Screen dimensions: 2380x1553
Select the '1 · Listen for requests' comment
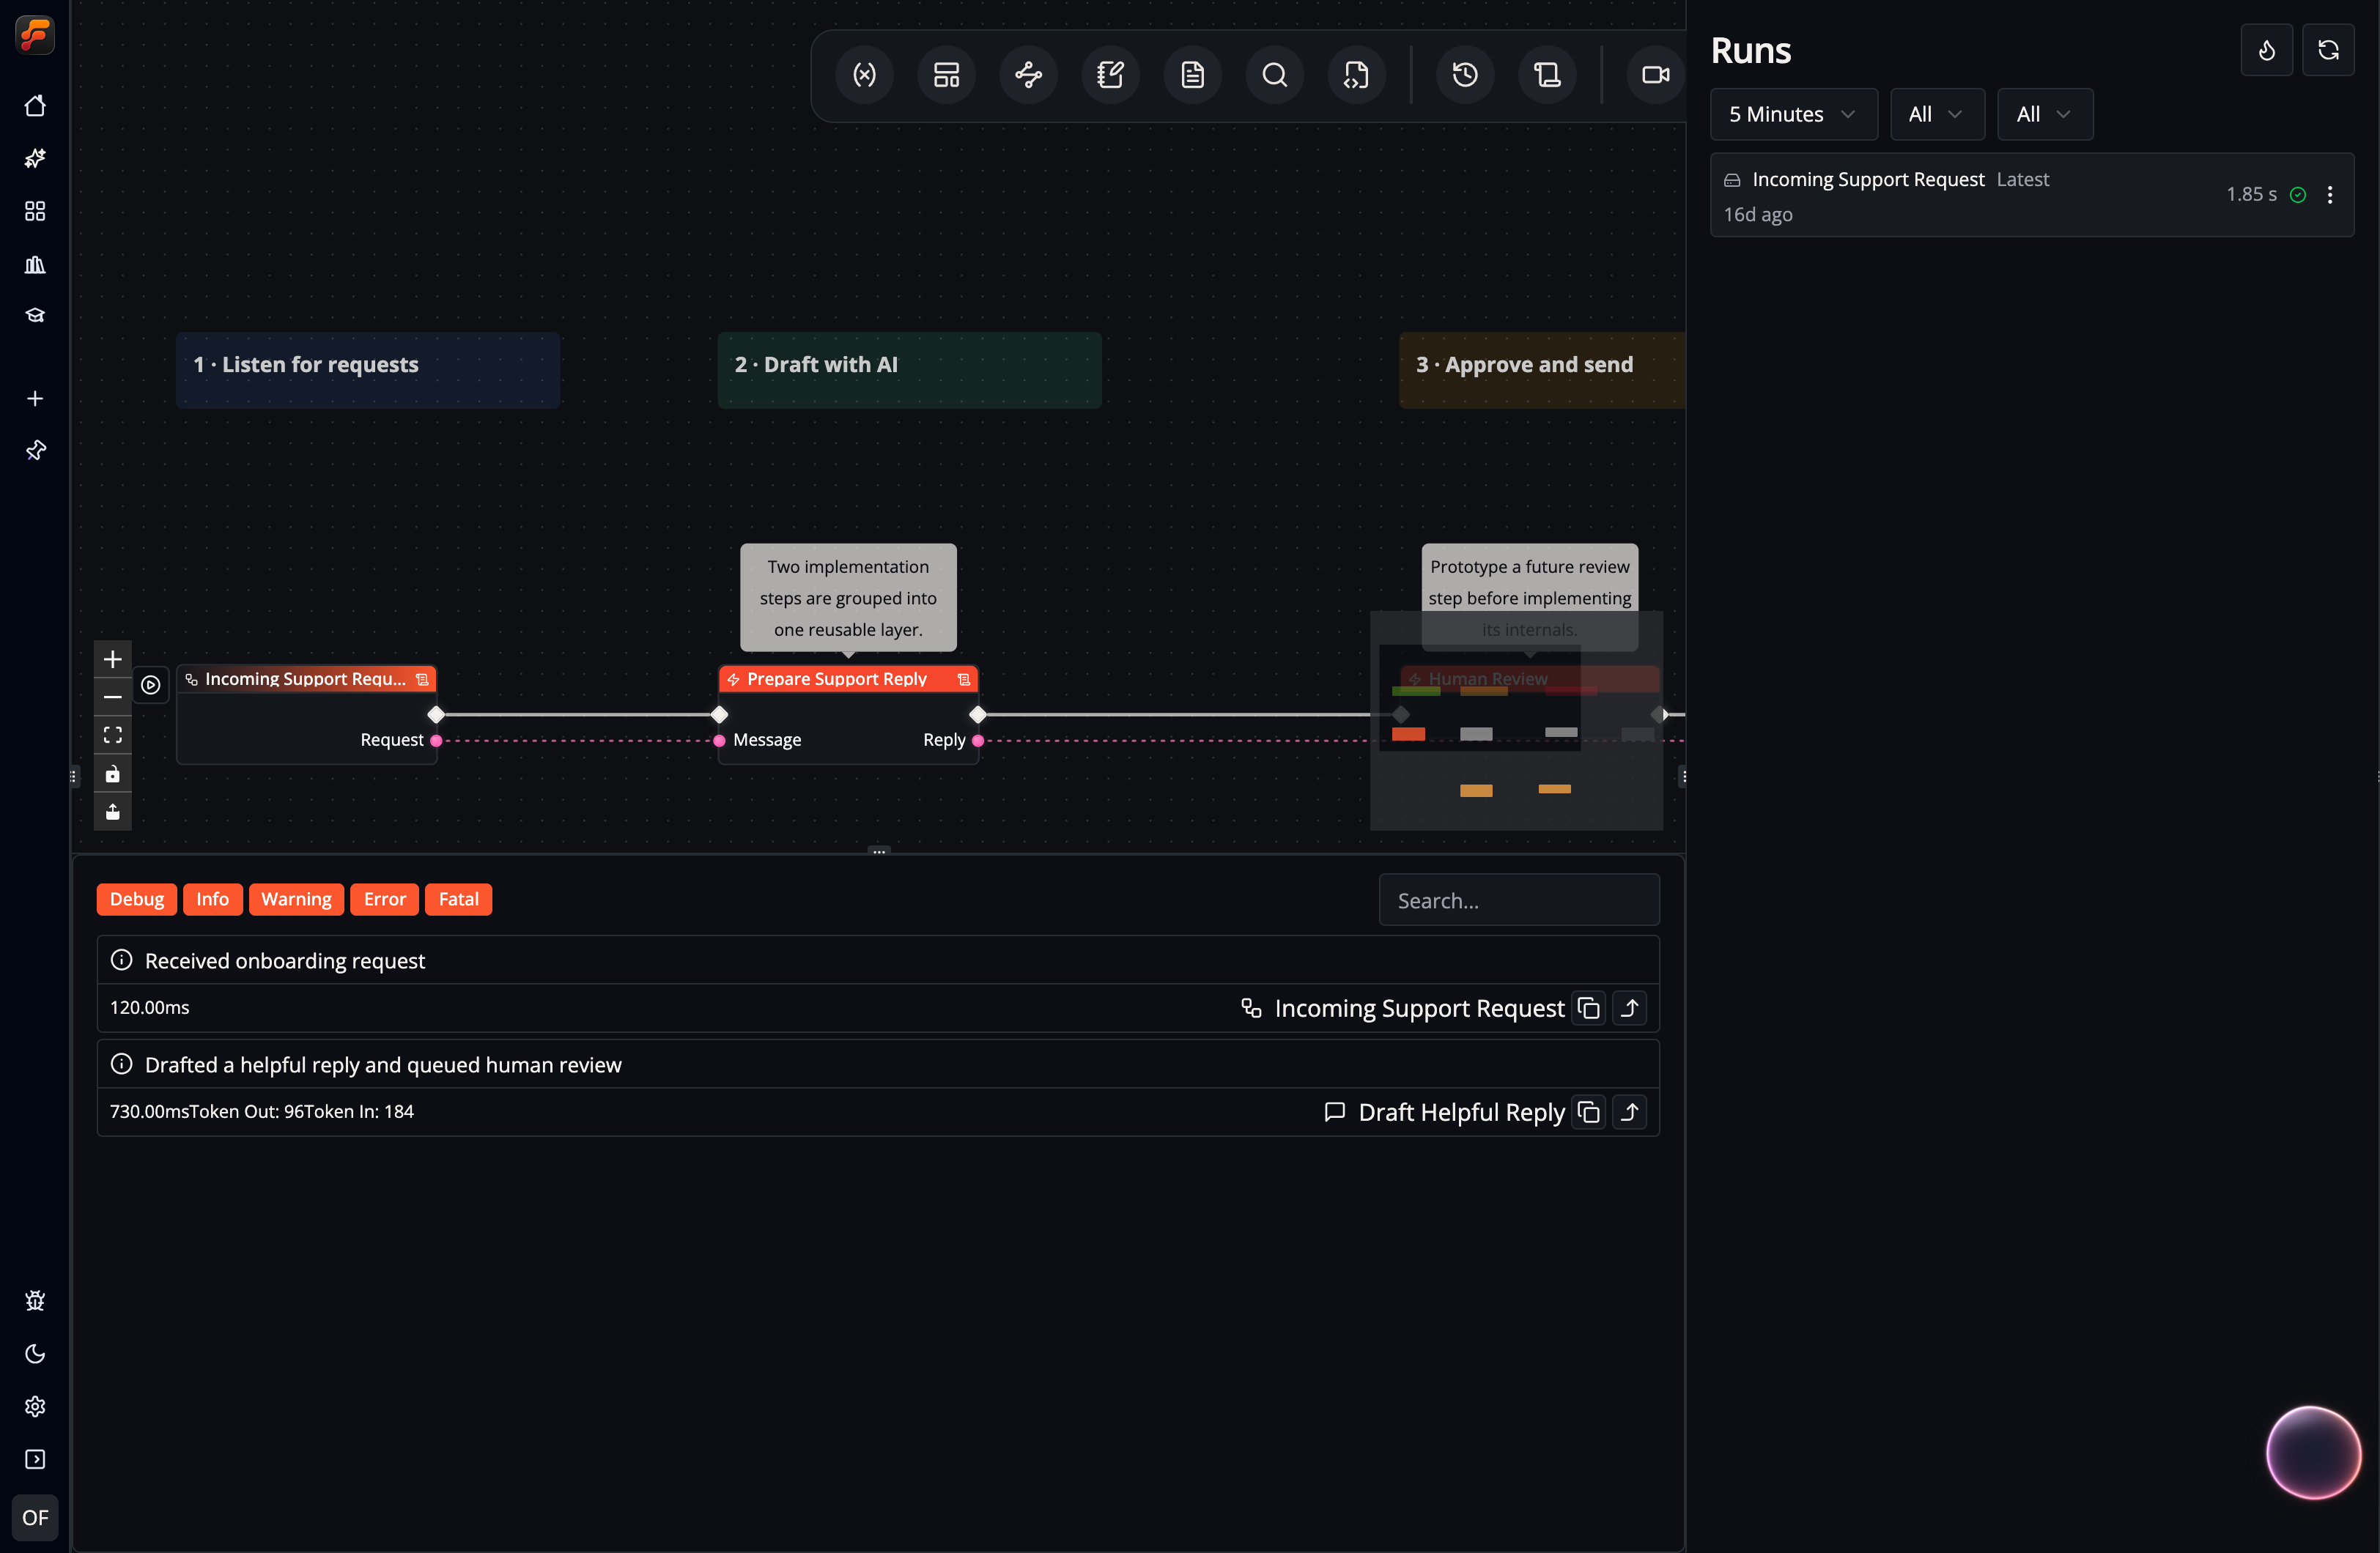[368, 370]
